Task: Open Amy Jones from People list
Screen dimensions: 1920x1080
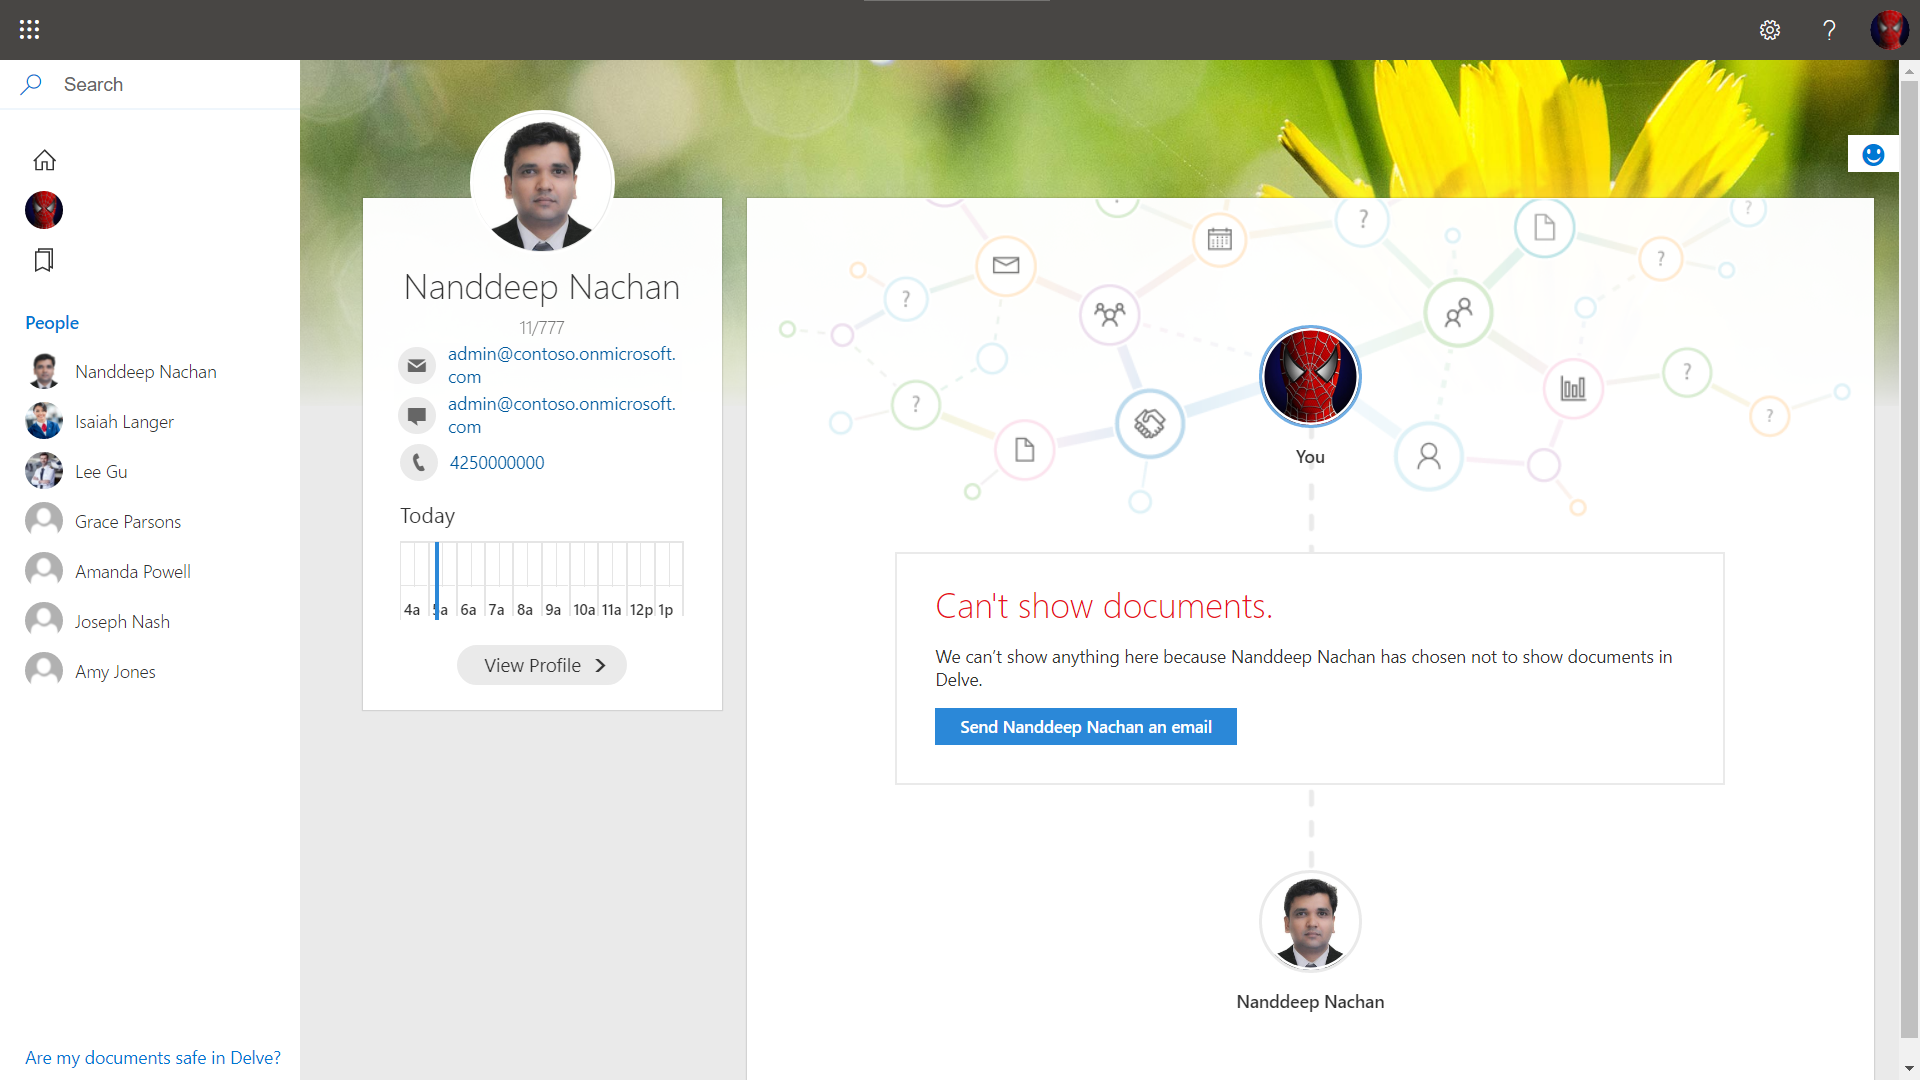Action: [115, 672]
